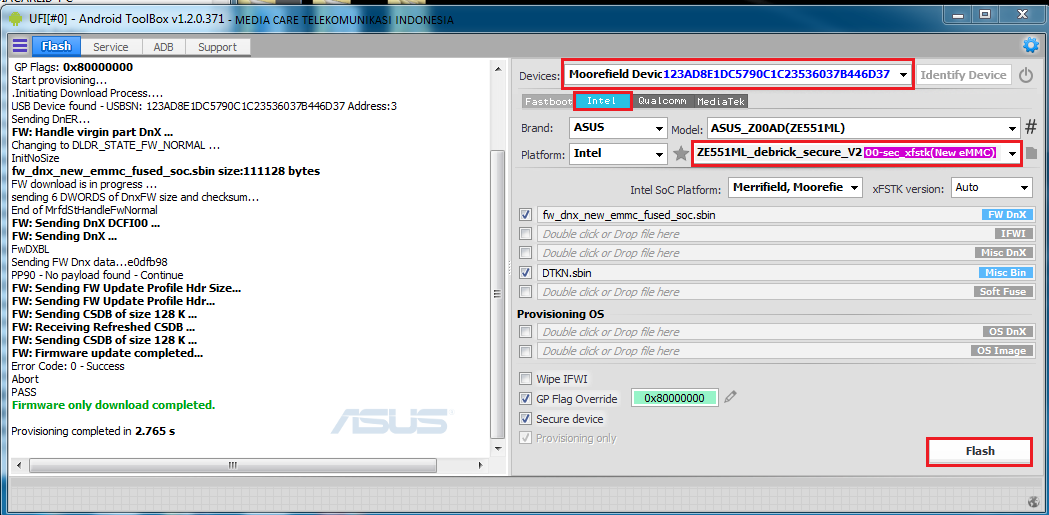Click the Flash button
This screenshot has width=1049, height=515.
(x=980, y=451)
